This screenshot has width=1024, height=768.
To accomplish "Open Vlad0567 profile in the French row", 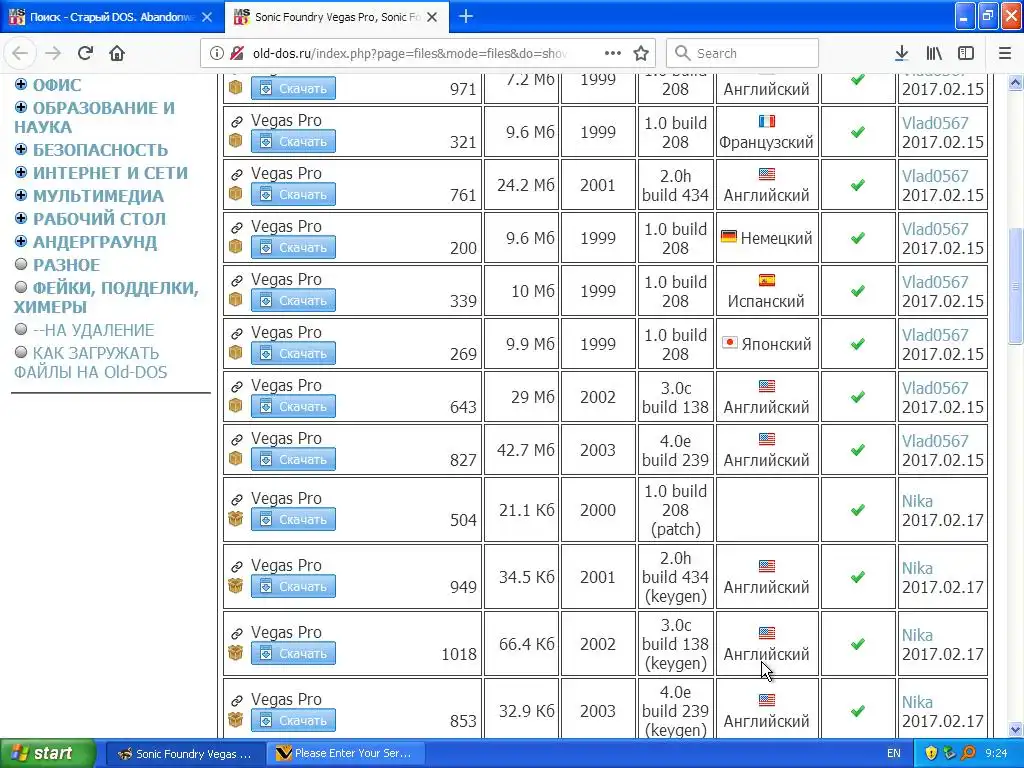I will [935, 123].
